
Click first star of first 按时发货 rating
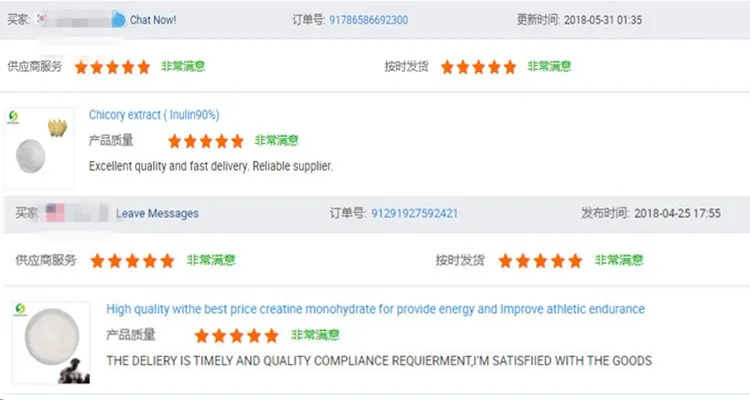point(447,67)
